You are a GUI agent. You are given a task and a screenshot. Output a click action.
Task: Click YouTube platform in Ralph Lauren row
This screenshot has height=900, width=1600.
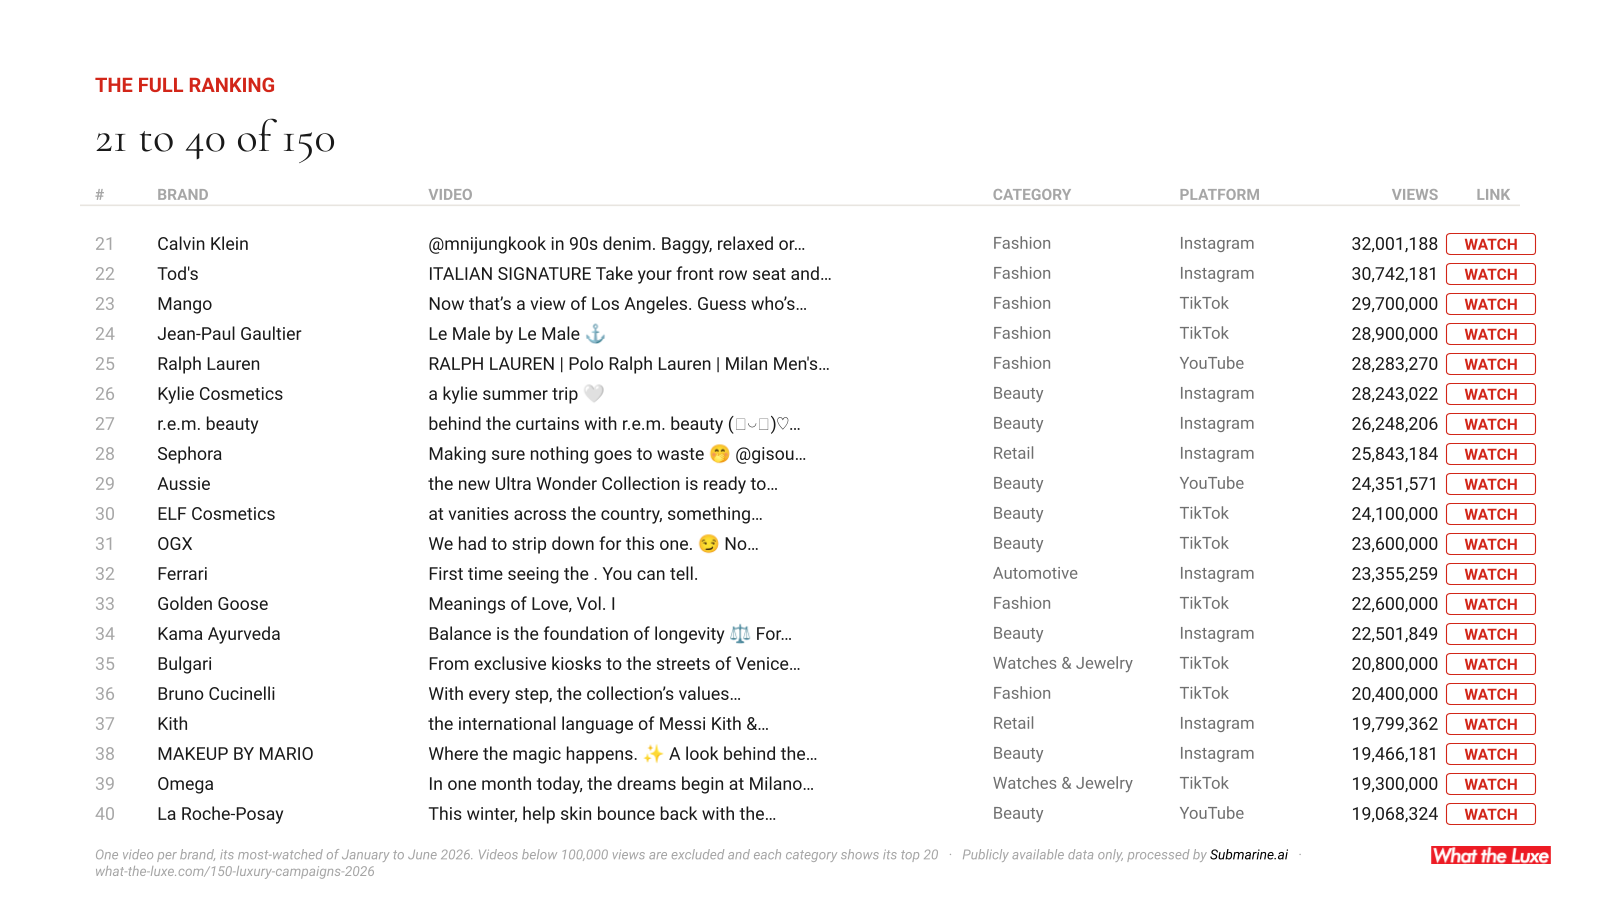1211,363
